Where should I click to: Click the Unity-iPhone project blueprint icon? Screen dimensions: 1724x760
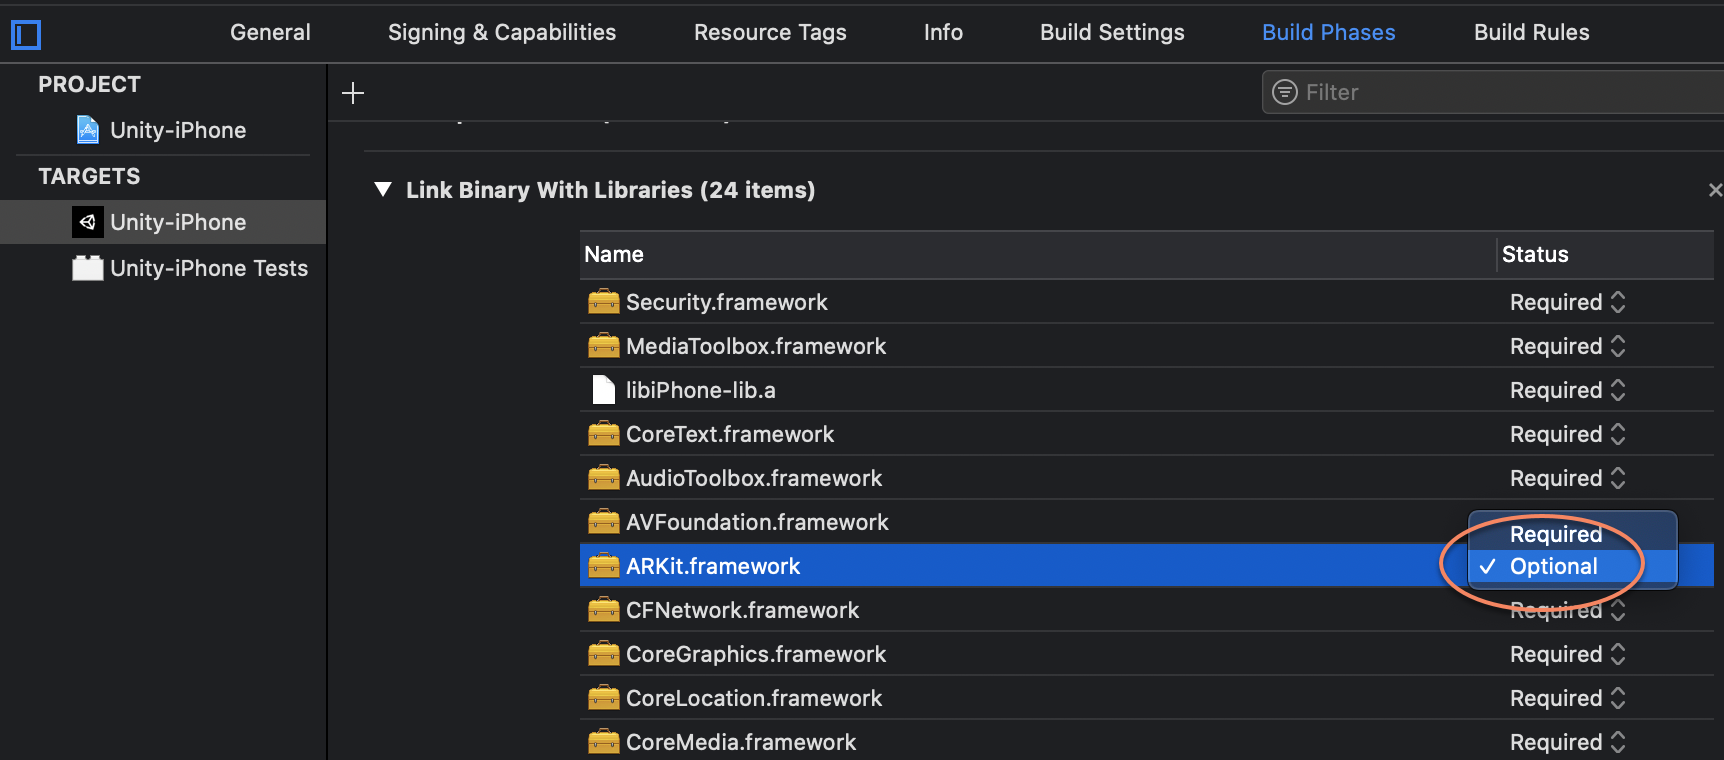(88, 130)
